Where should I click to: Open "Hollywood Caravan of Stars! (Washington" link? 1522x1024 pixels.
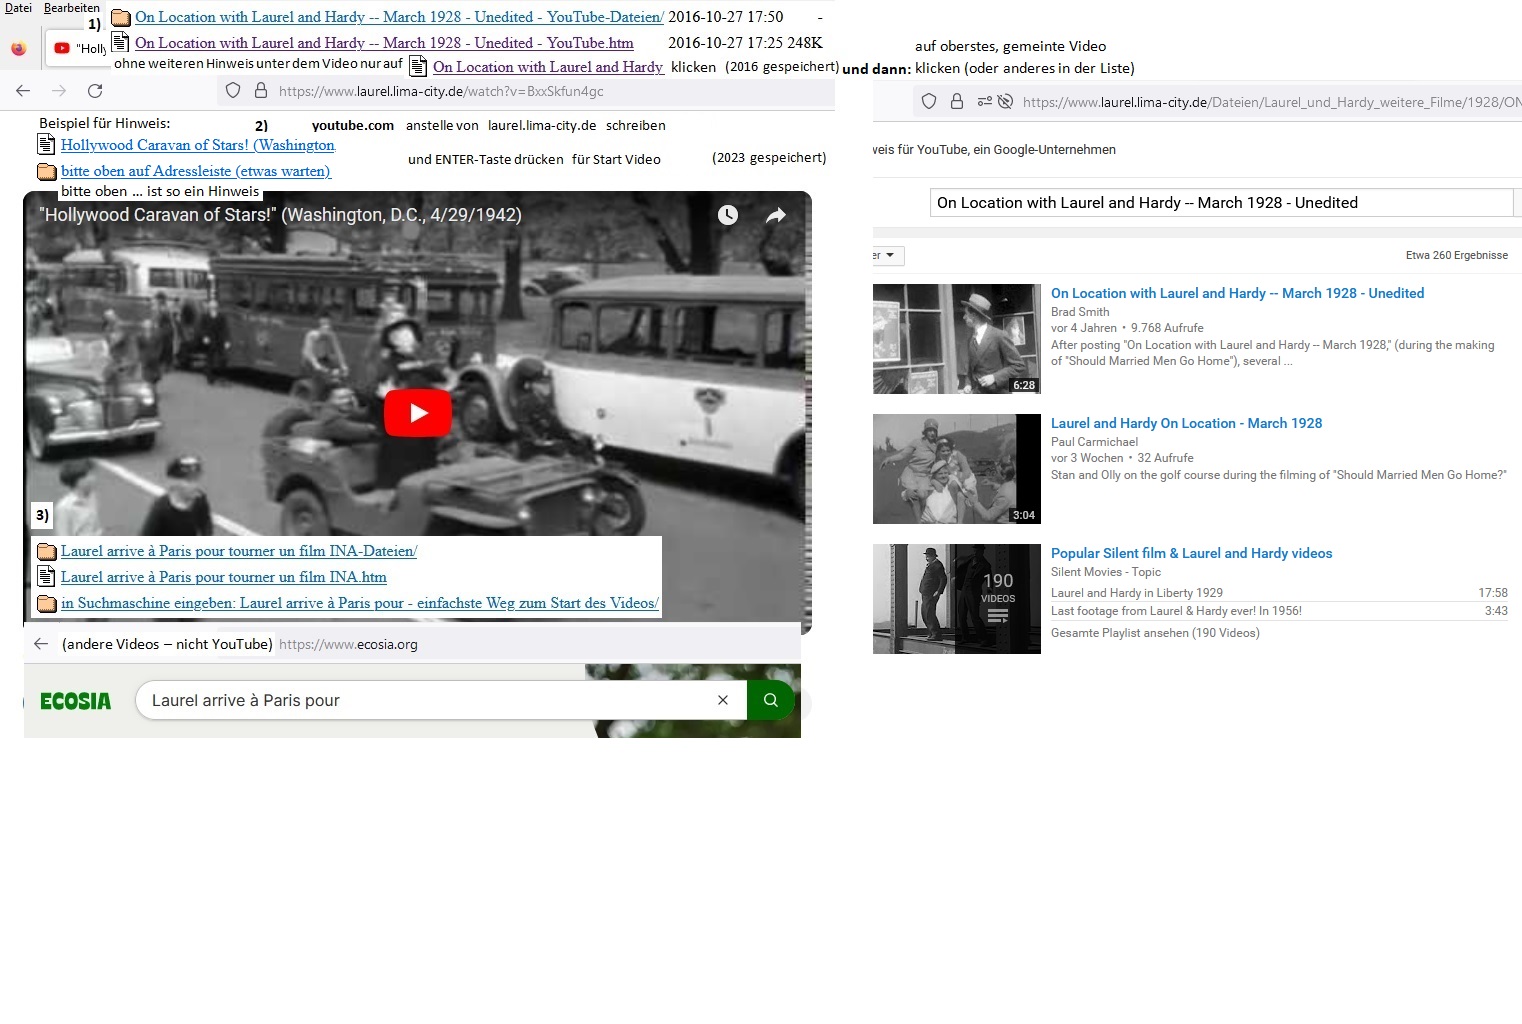click(x=198, y=145)
